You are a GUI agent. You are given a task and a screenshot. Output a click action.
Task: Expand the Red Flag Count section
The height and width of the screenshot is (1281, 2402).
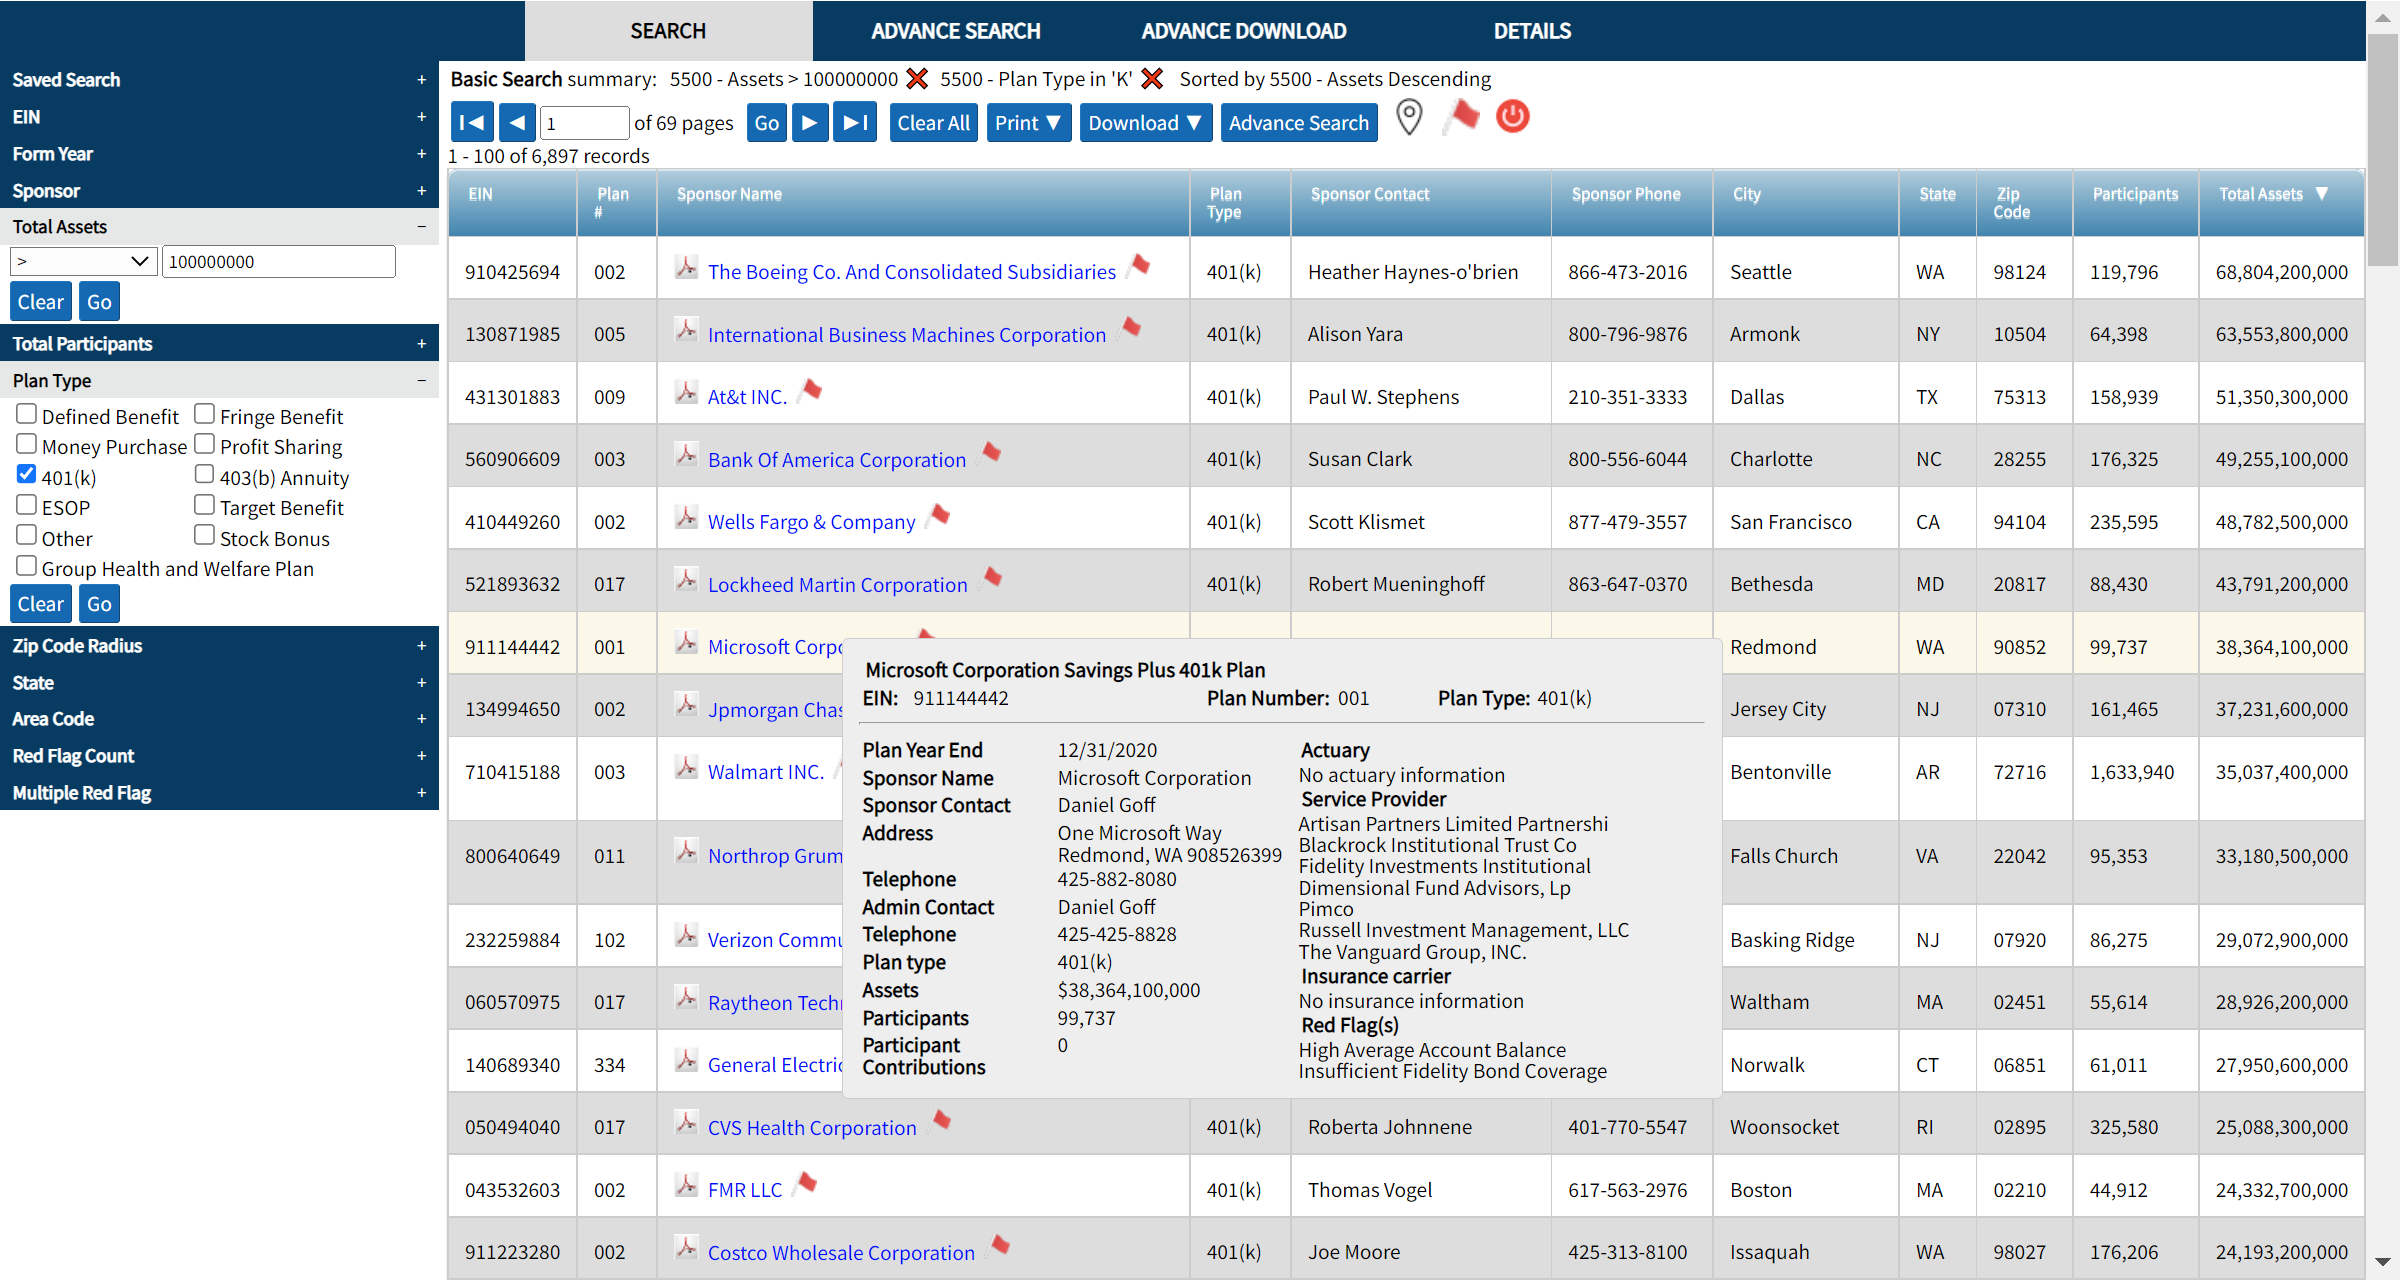coord(219,756)
